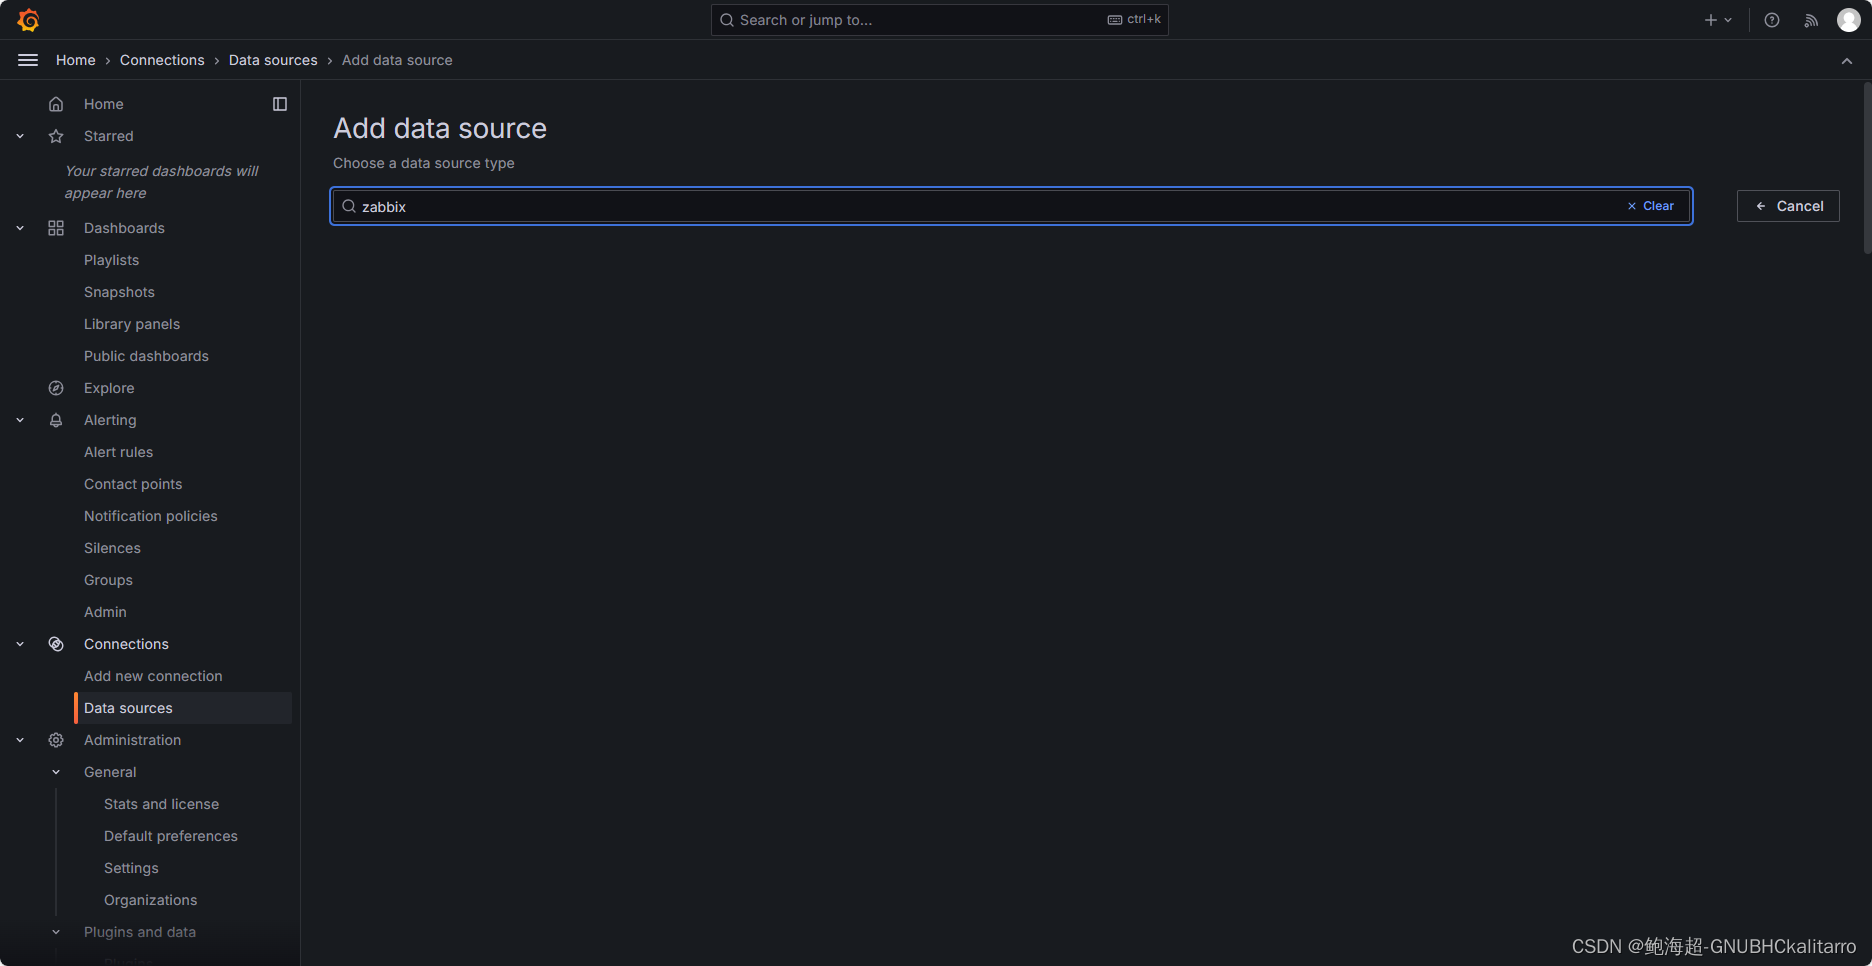This screenshot has height=966, width=1872.
Task: Collapse the Alerting section chevron
Action: click(20, 420)
